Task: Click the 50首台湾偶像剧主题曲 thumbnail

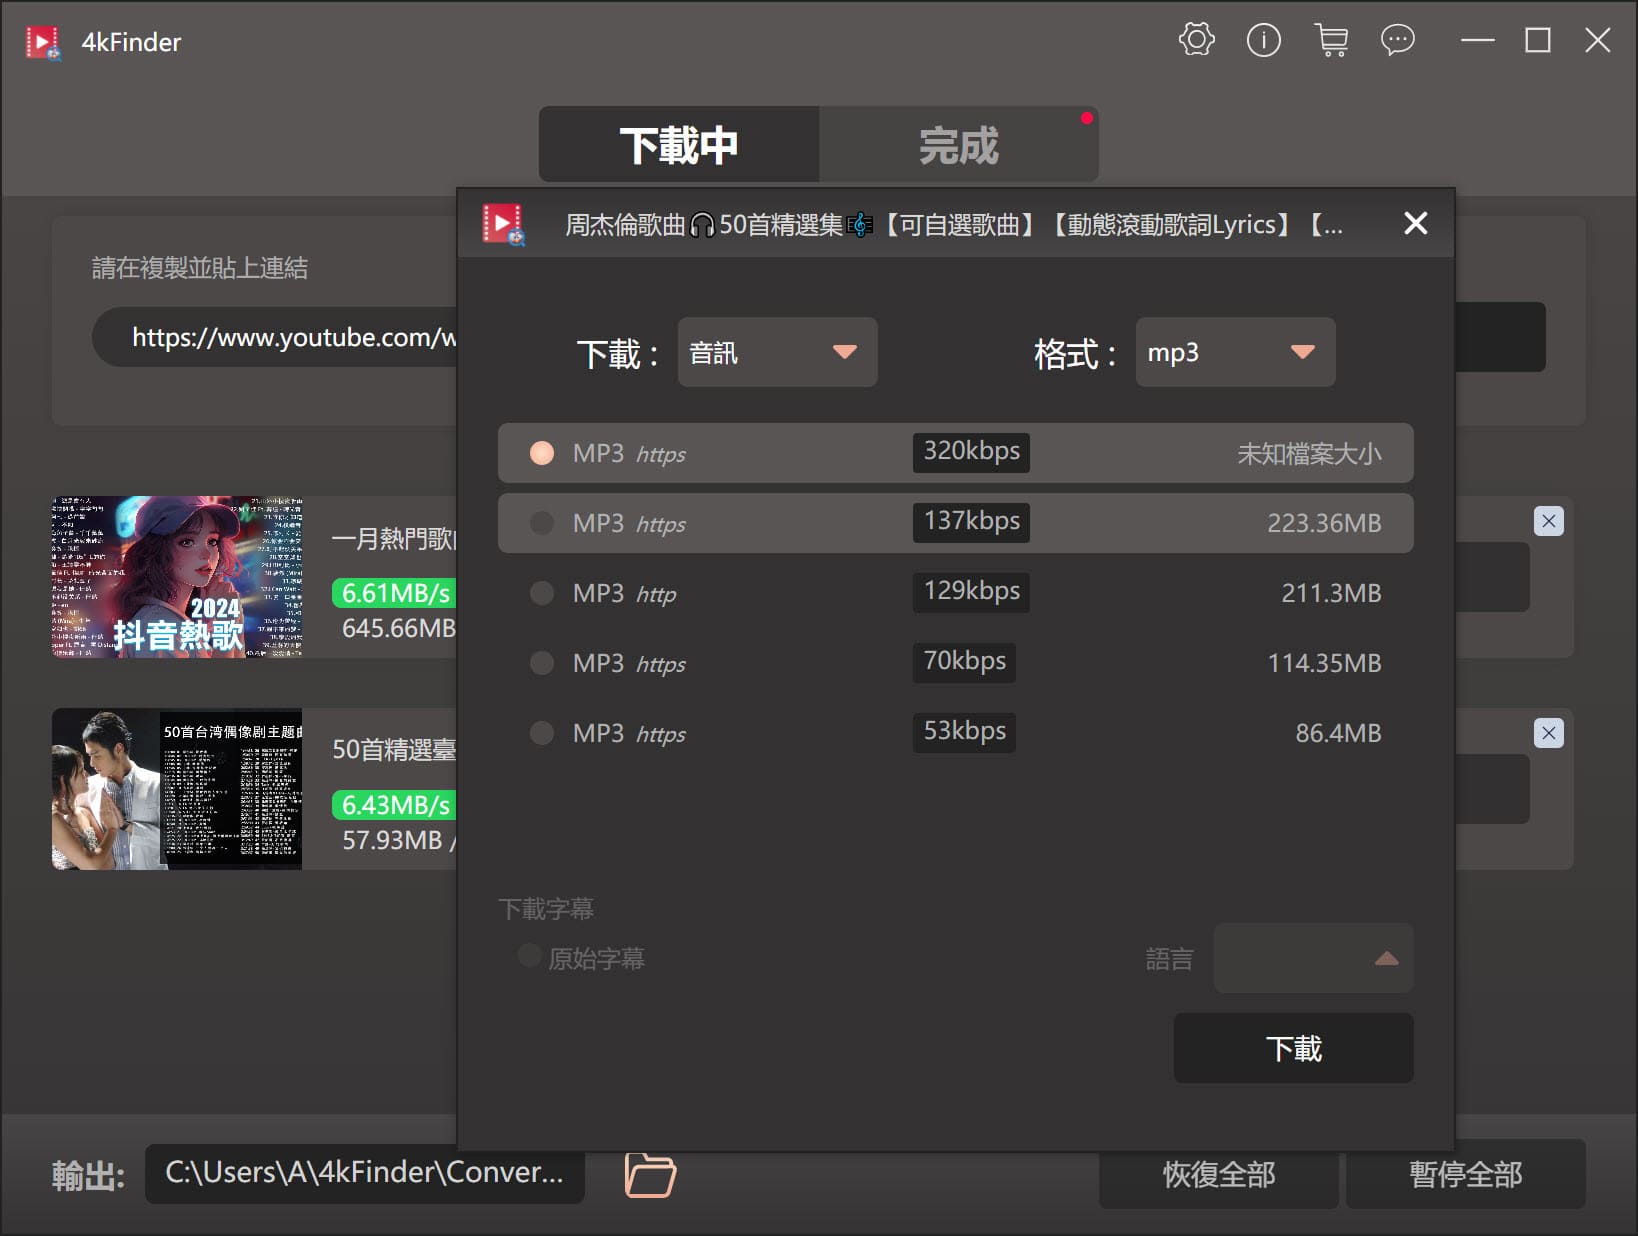Action: click(x=177, y=789)
